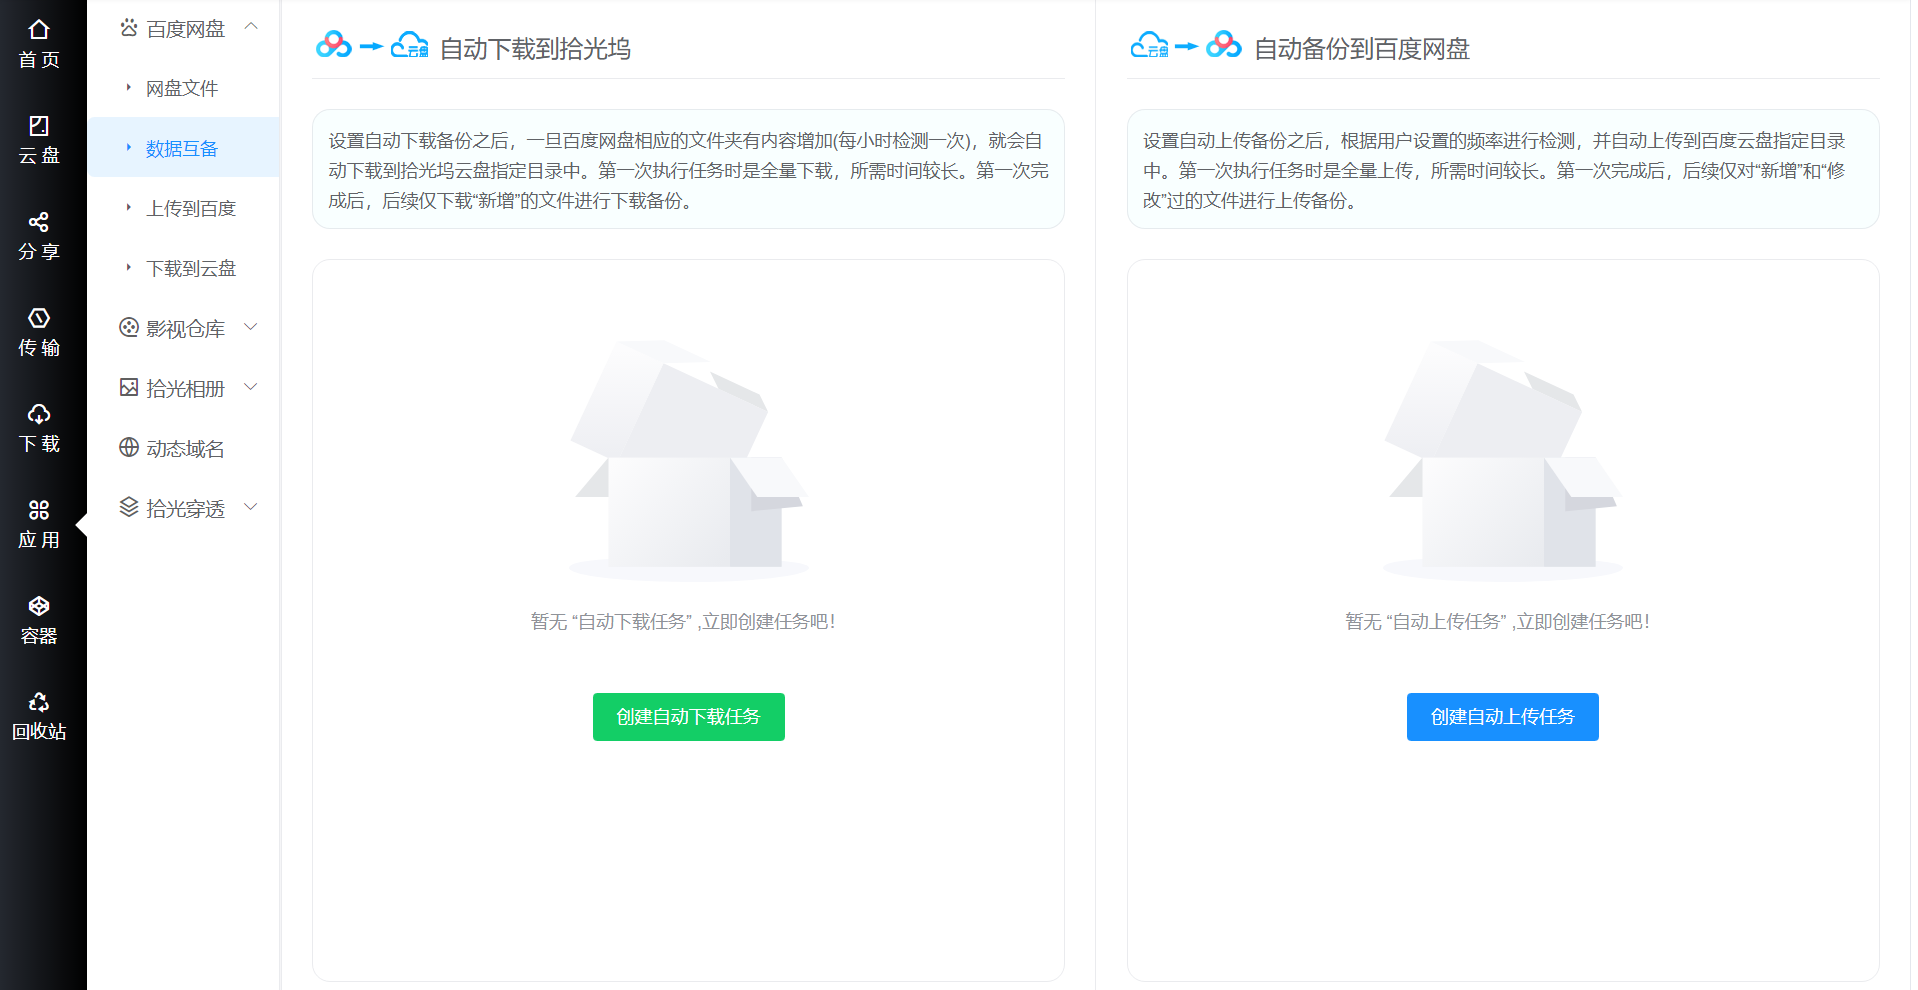Click 创建自动上传任务 blue button
The image size is (1918, 990).
(x=1502, y=717)
